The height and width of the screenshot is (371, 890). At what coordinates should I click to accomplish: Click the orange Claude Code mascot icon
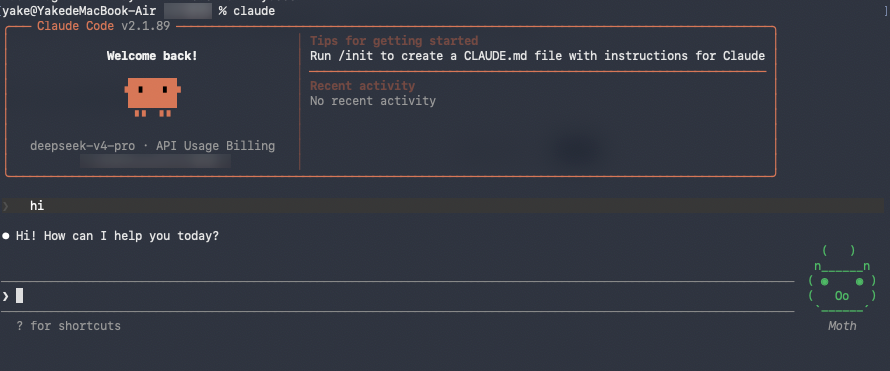[153, 97]
